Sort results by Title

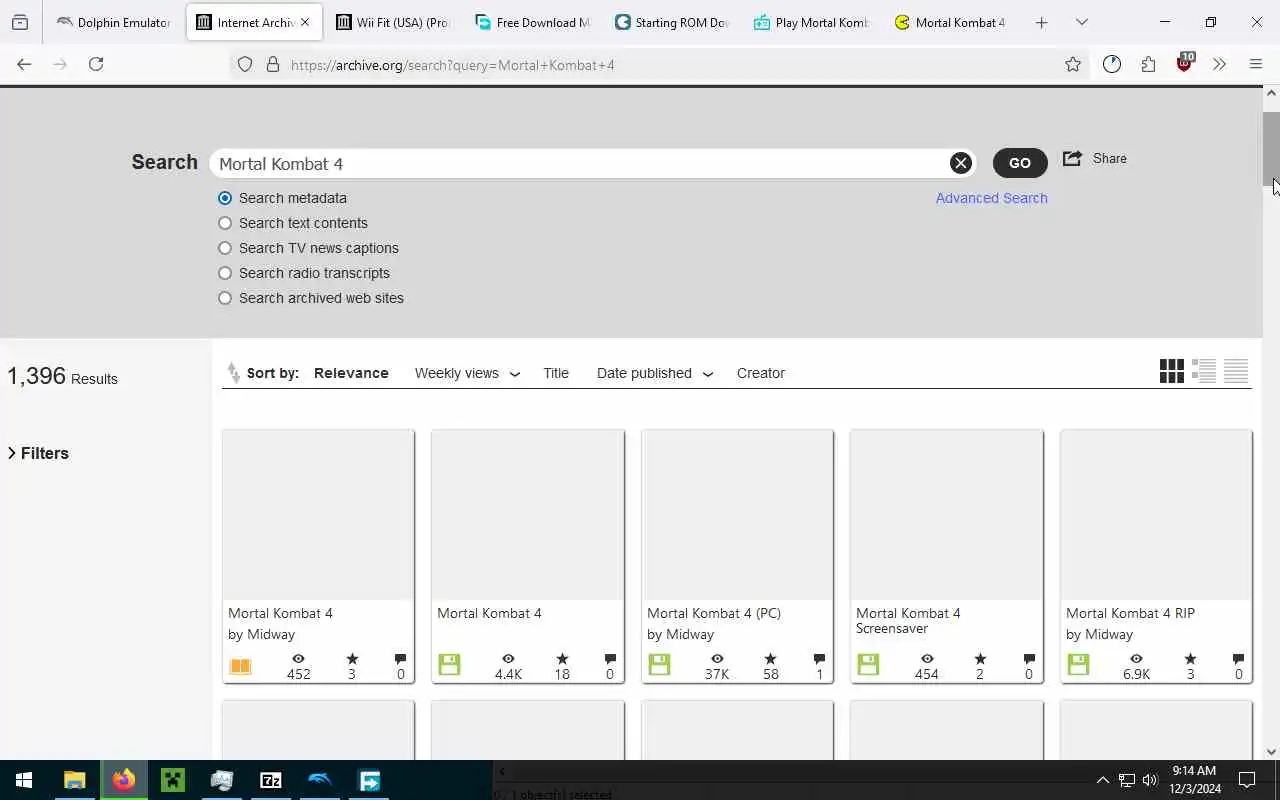[556, 373]
